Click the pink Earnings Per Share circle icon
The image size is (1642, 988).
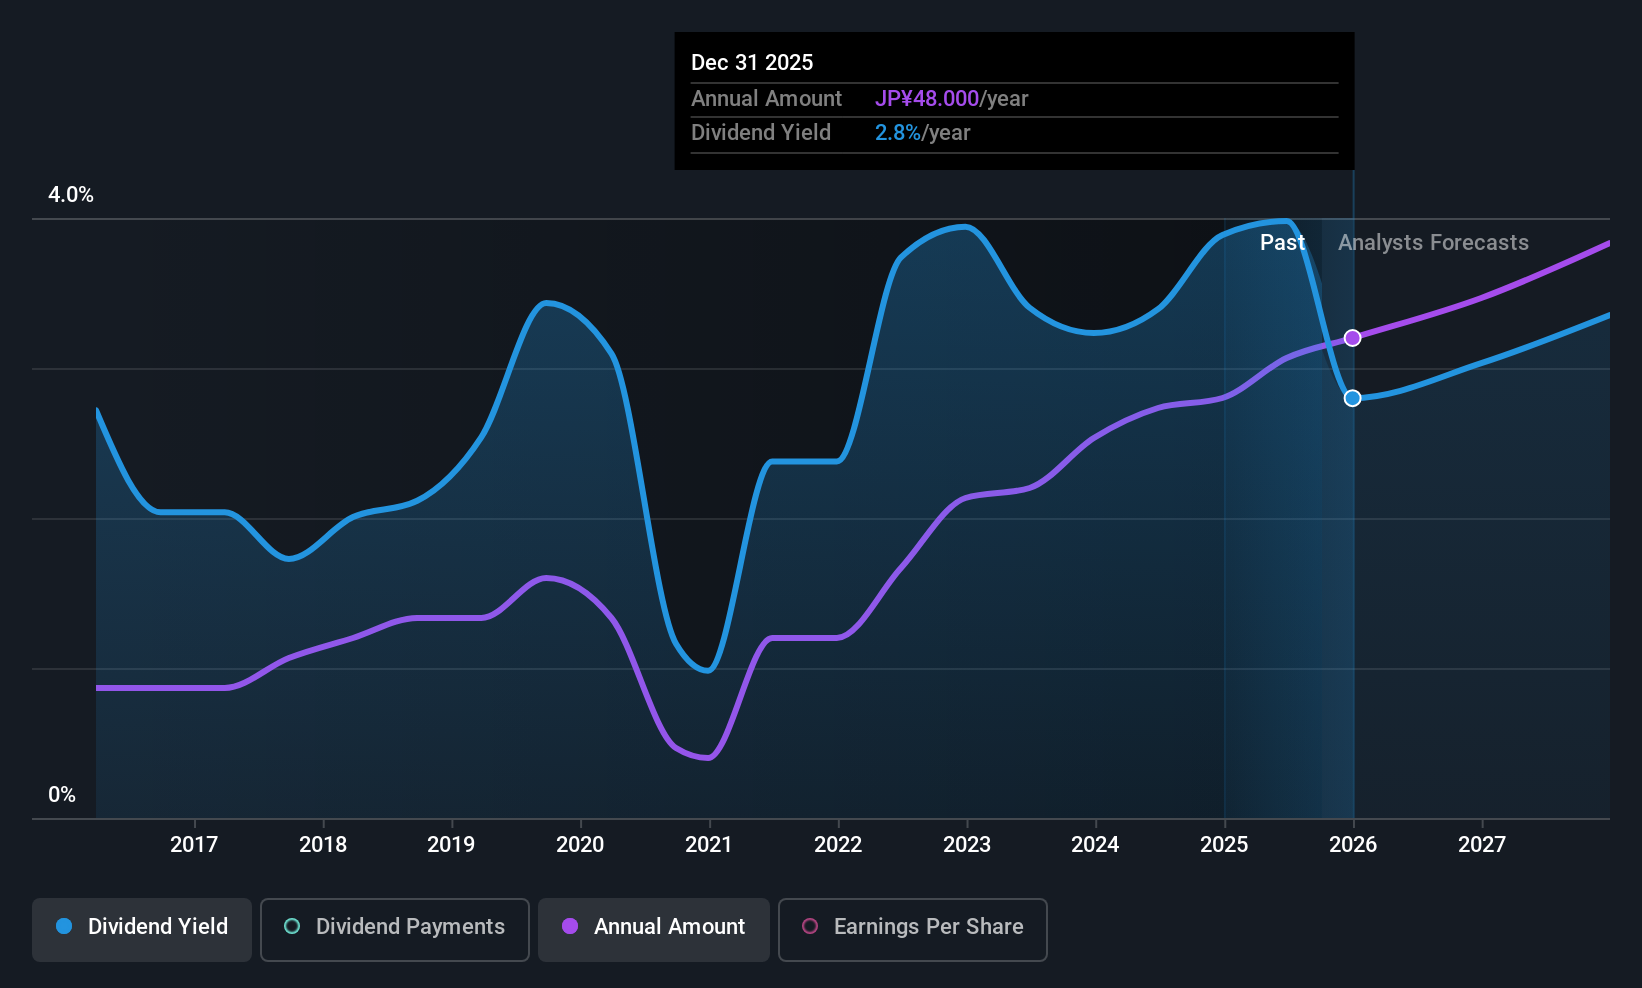(810, 926)
